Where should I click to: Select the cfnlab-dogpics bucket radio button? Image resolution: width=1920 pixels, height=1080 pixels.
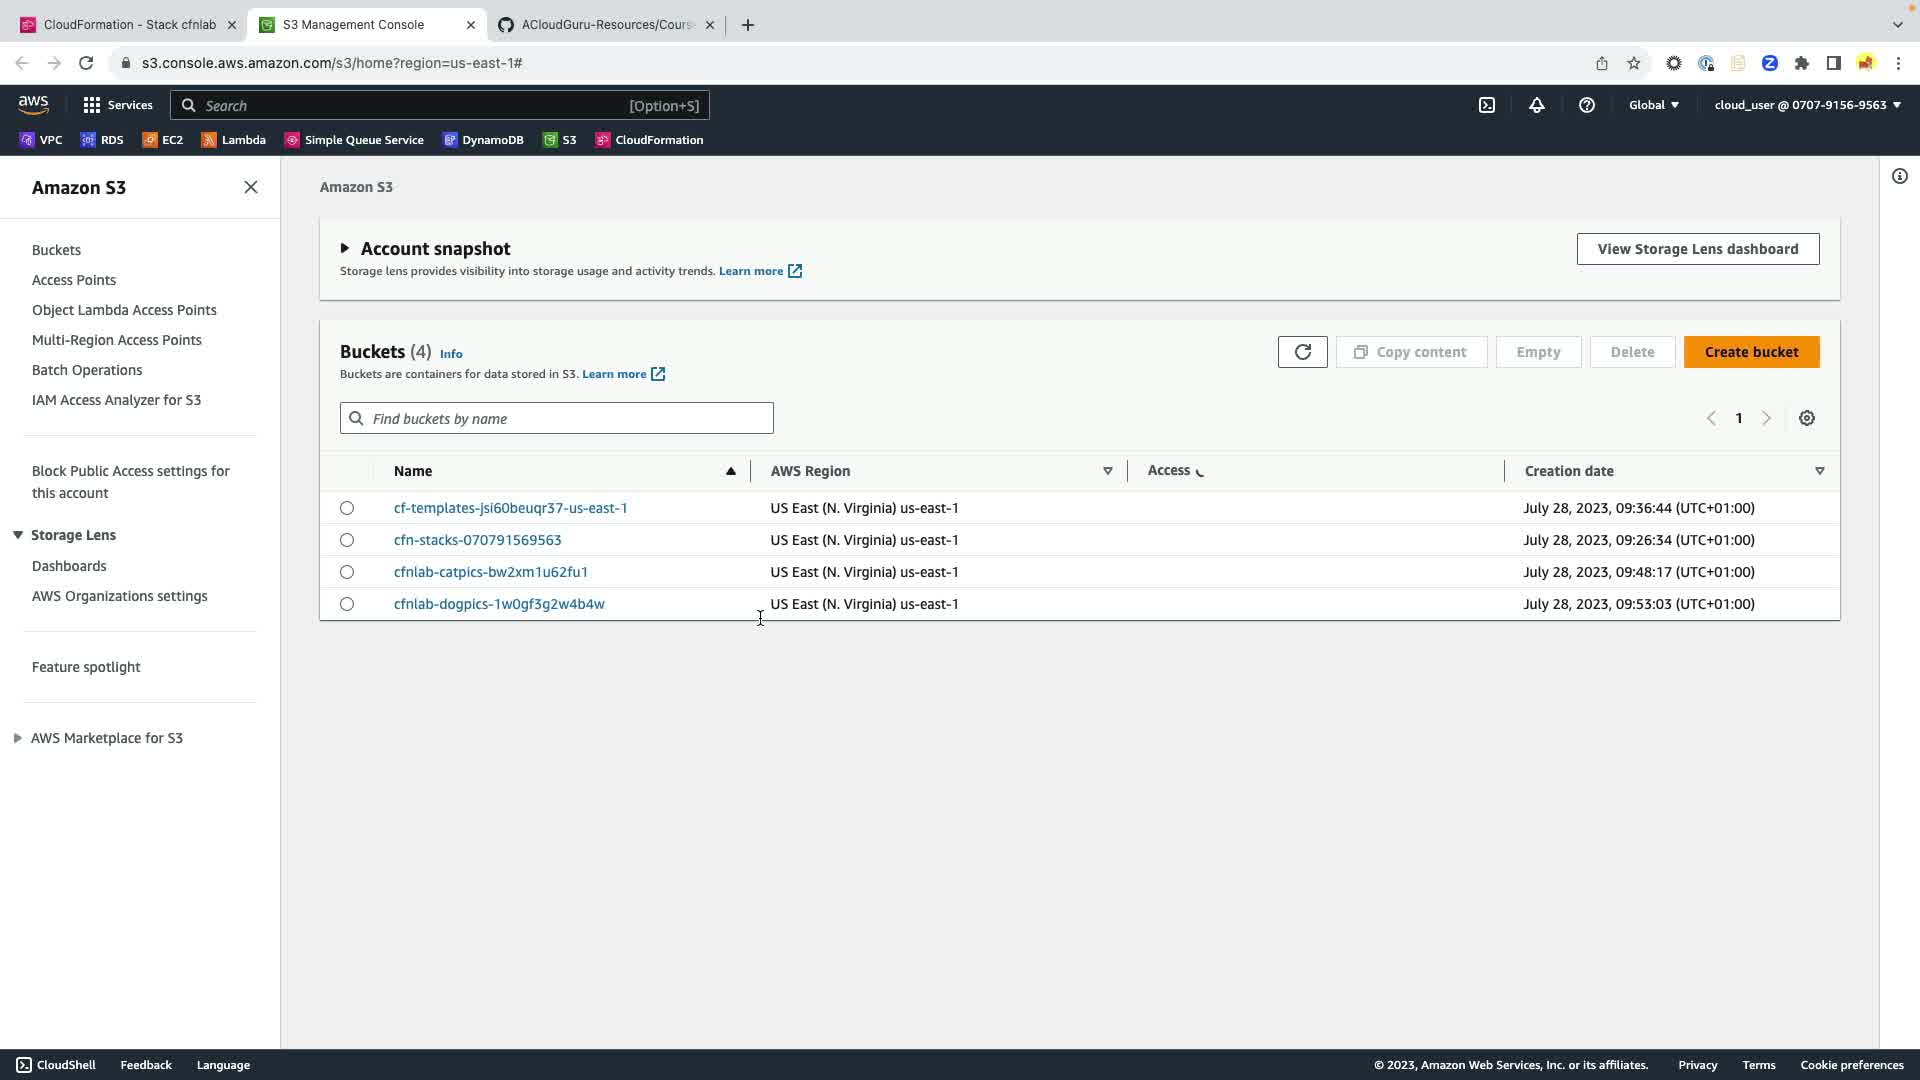pos(347,604)
